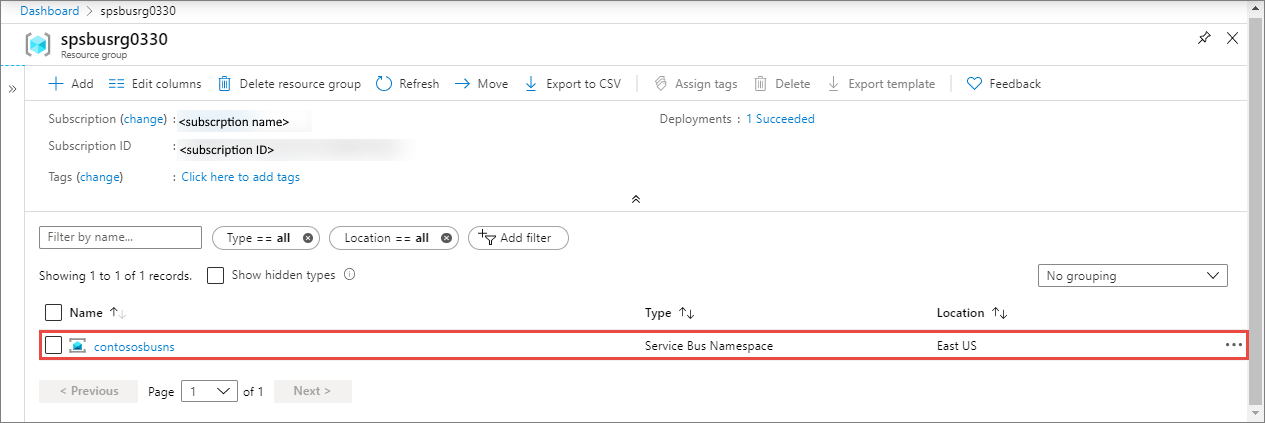Open the 'Location == all' filter
The height and width of the screenshot is (423, 1265).
tap(386, 238)
